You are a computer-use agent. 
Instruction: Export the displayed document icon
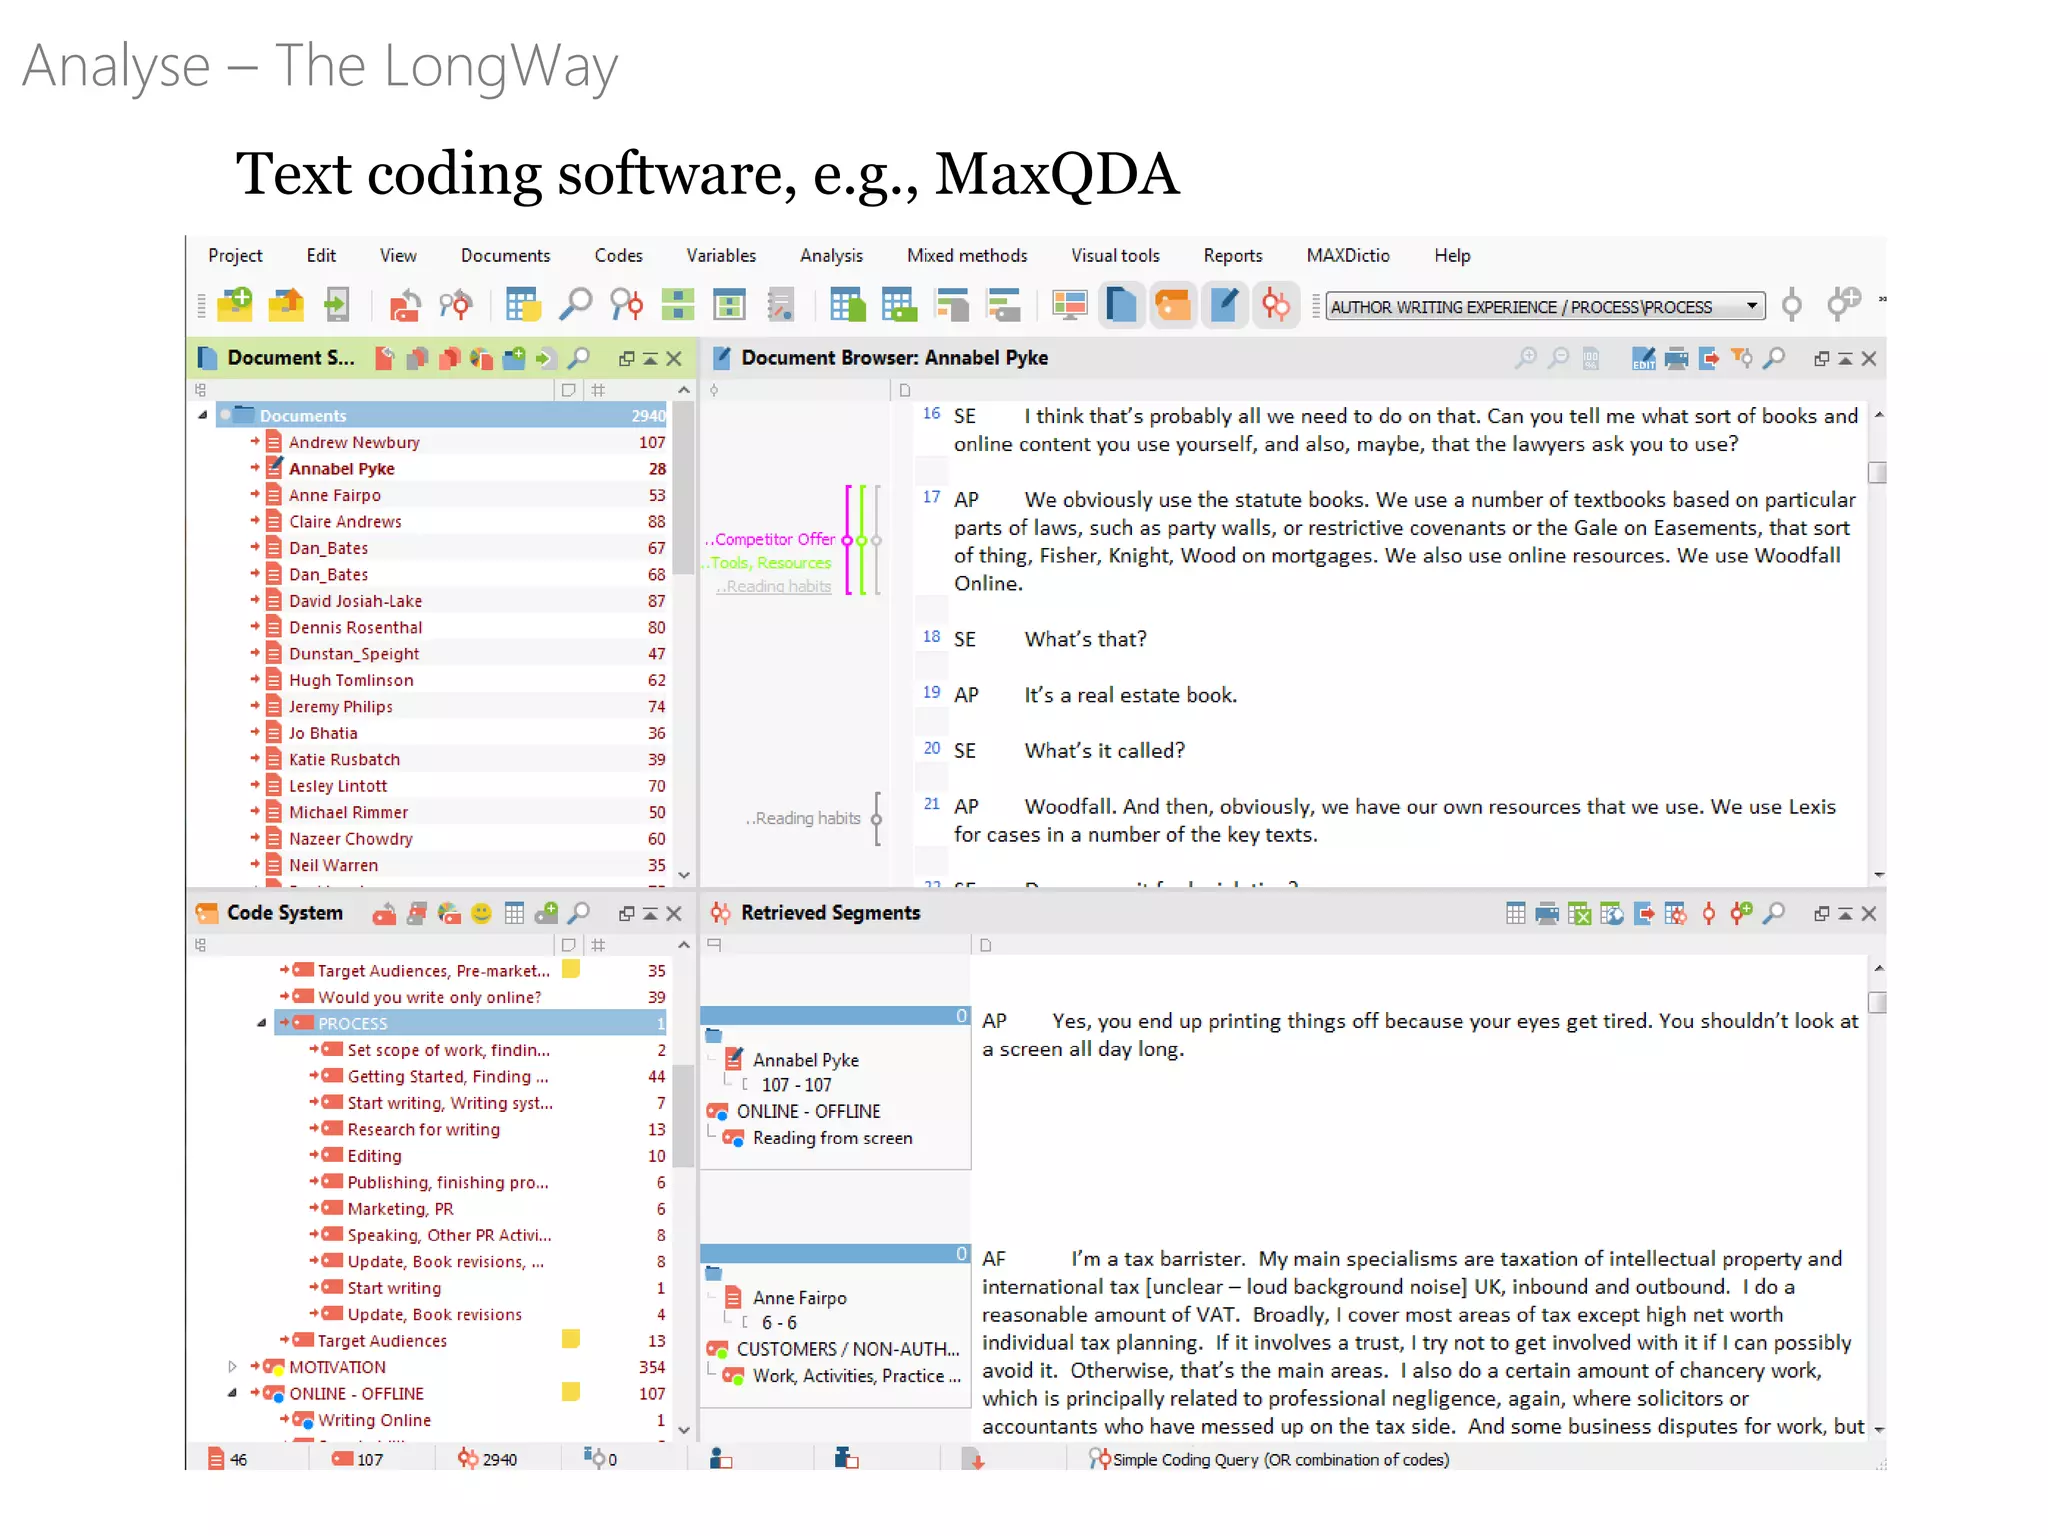click(1708, 358)
